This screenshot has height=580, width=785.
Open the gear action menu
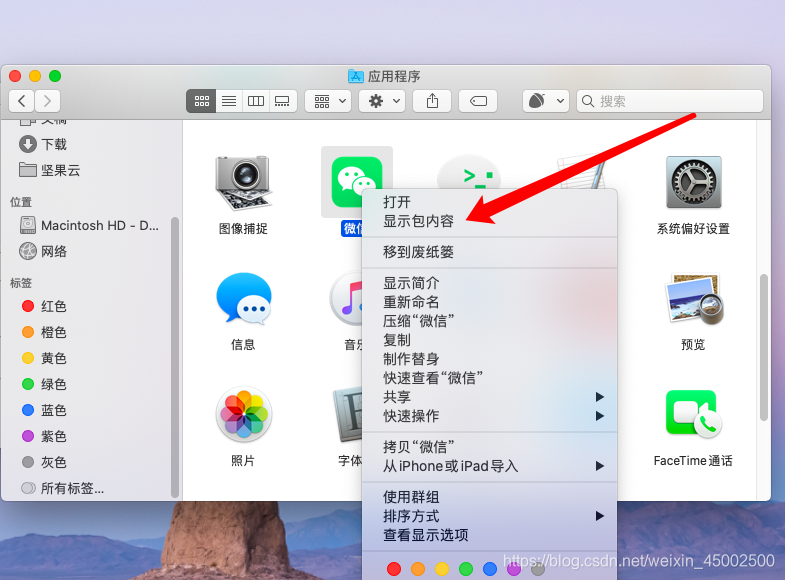click(382, 101)
